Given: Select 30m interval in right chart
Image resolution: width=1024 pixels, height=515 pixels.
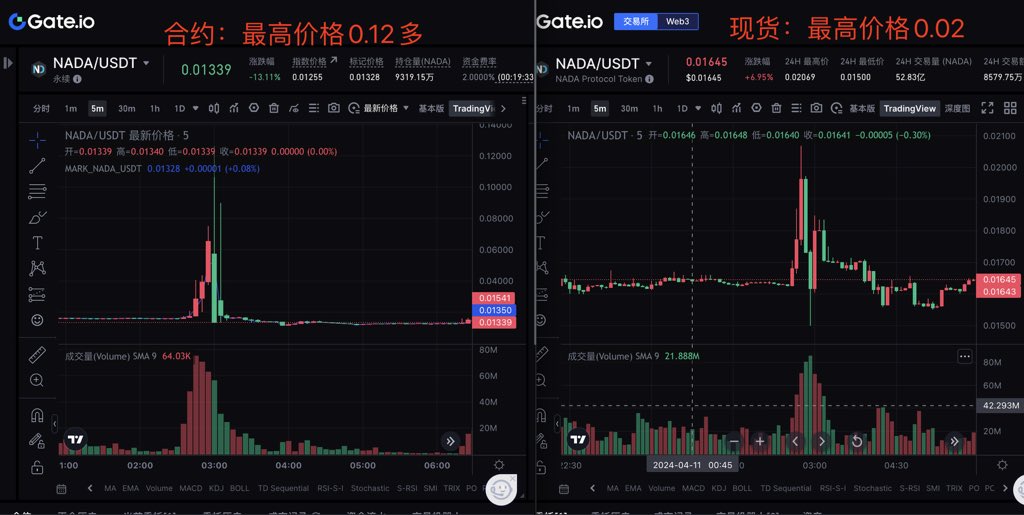Looking at the screenshot, I should (x=629, y=108).
